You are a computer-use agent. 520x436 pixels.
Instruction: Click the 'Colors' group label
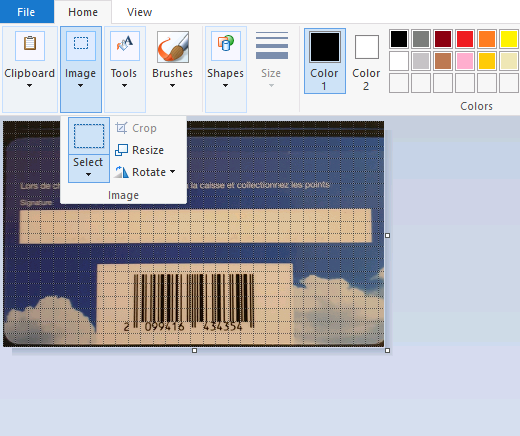476,106
